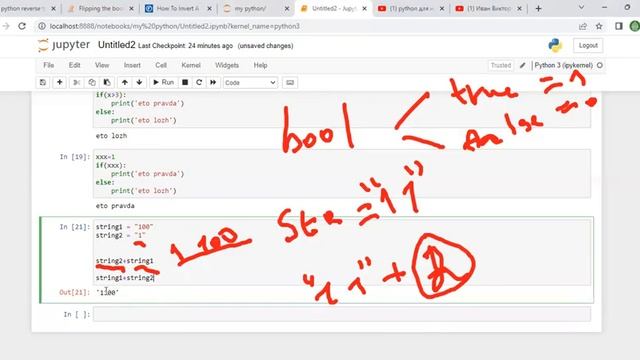Restart kernel and run all cells icon
Screen dimensions: 640x360
213,82
